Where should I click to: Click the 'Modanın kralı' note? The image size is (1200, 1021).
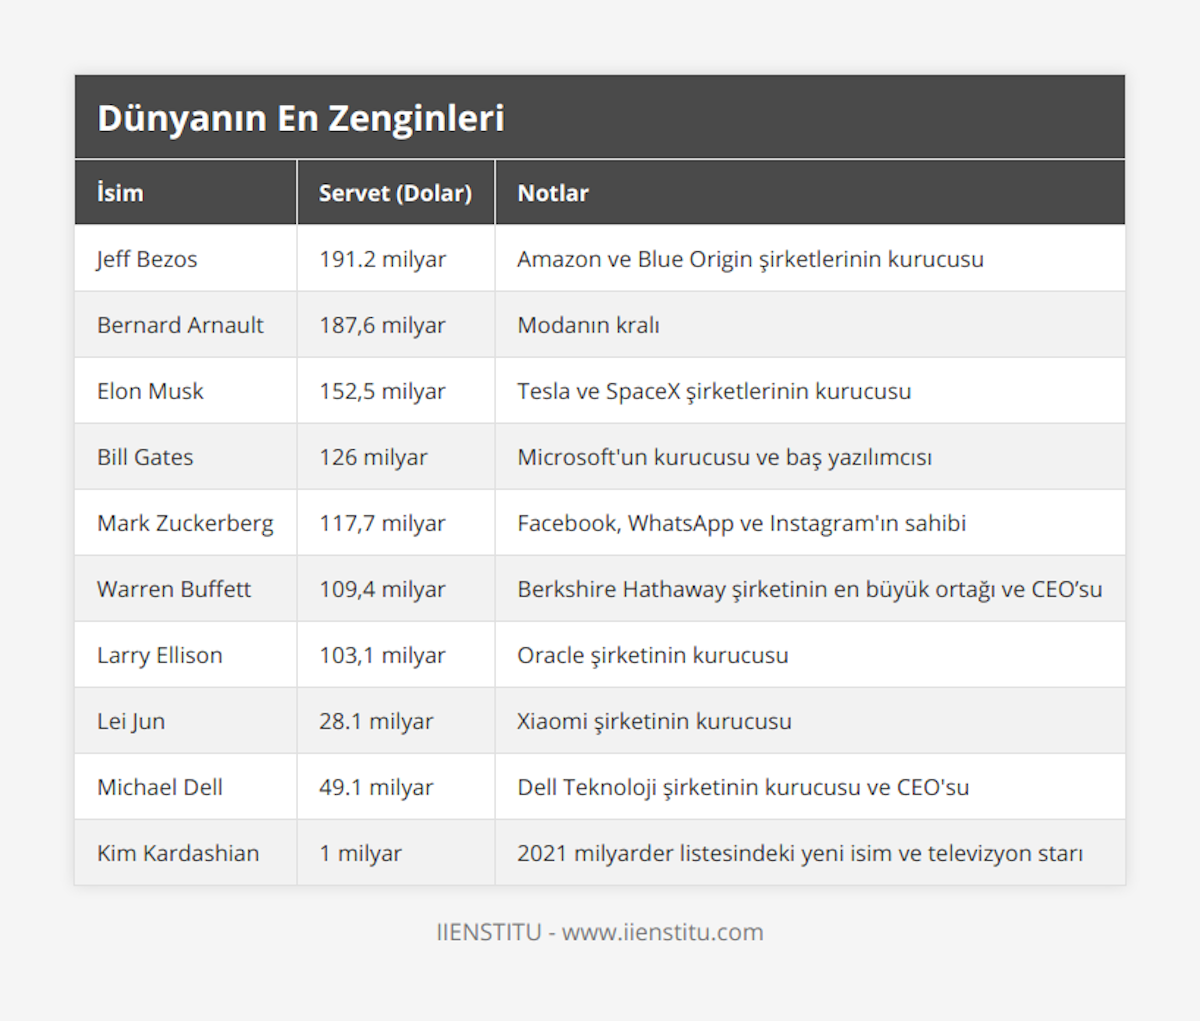[x=588, y=325]
